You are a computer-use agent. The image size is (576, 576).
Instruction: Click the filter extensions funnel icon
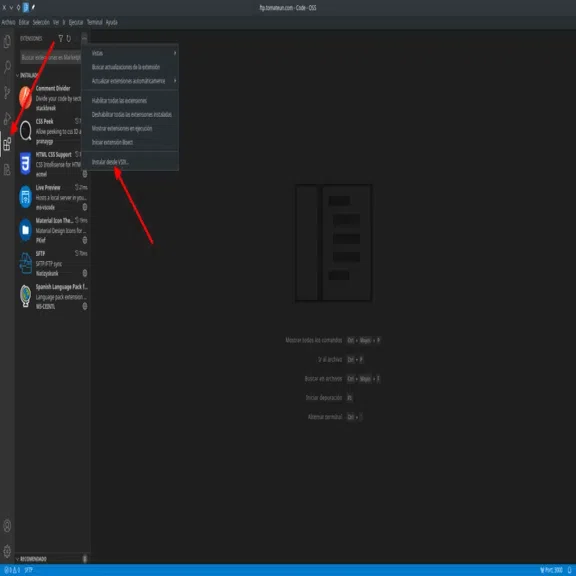pyautogui.click(x=61, y=38)
